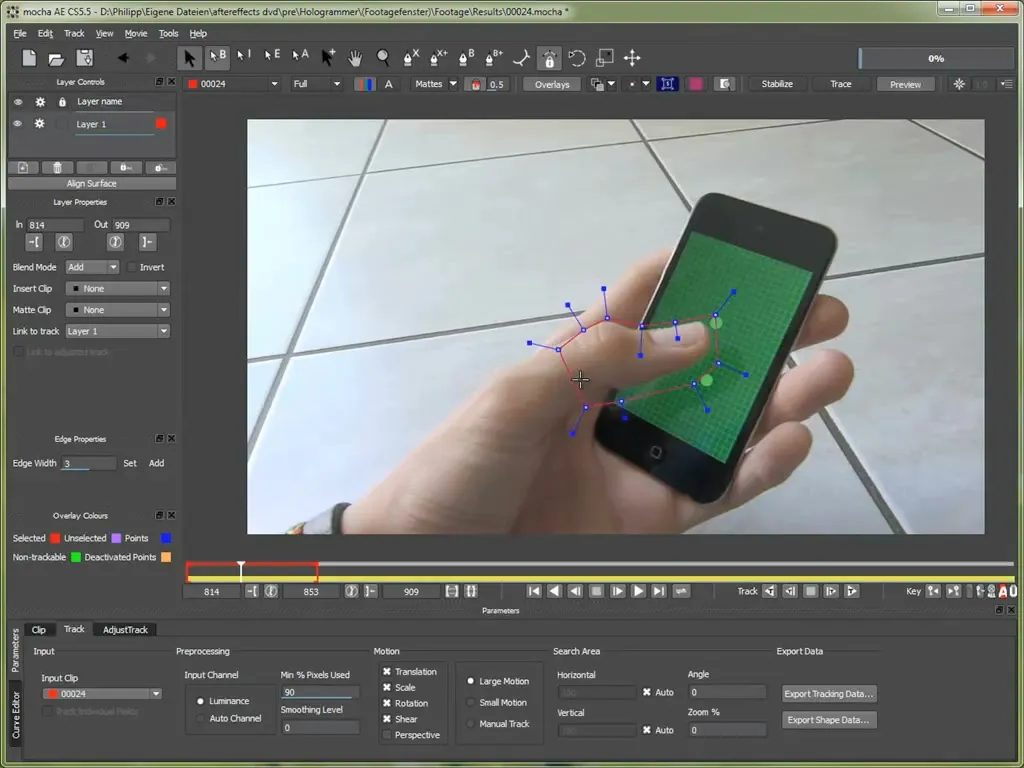Select Auto Channel radio button
Image resolution: width=1024 pixels, height=768 pixels.
click(200, 718)
